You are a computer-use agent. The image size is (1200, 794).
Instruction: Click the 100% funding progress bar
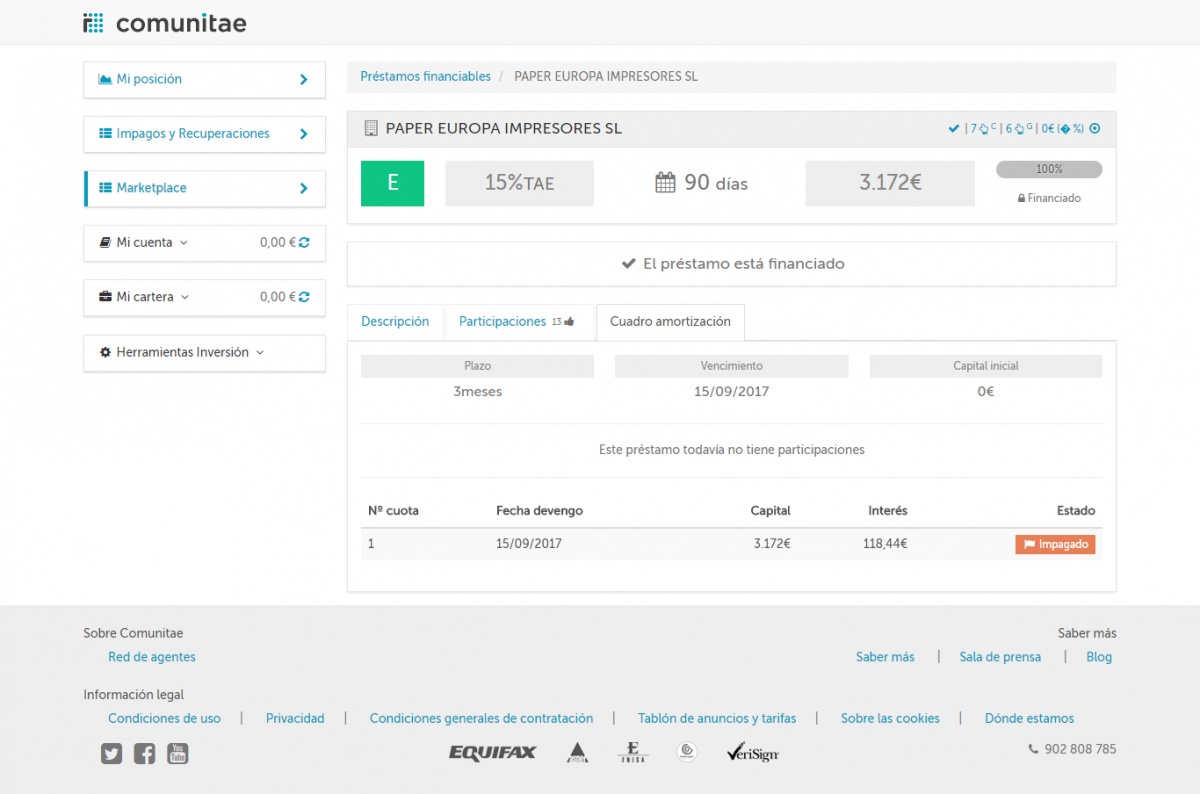pyautogui.click(x=1049, y=170)
